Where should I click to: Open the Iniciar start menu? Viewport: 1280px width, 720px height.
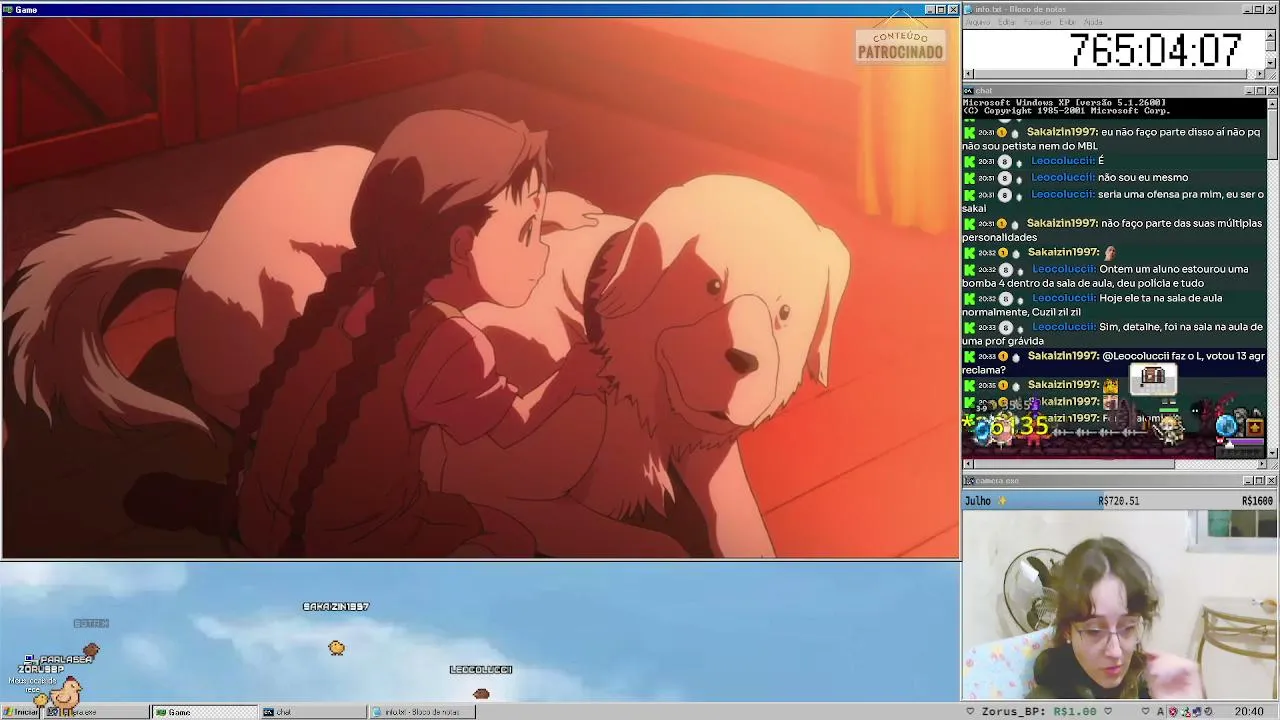click(20, 712)
